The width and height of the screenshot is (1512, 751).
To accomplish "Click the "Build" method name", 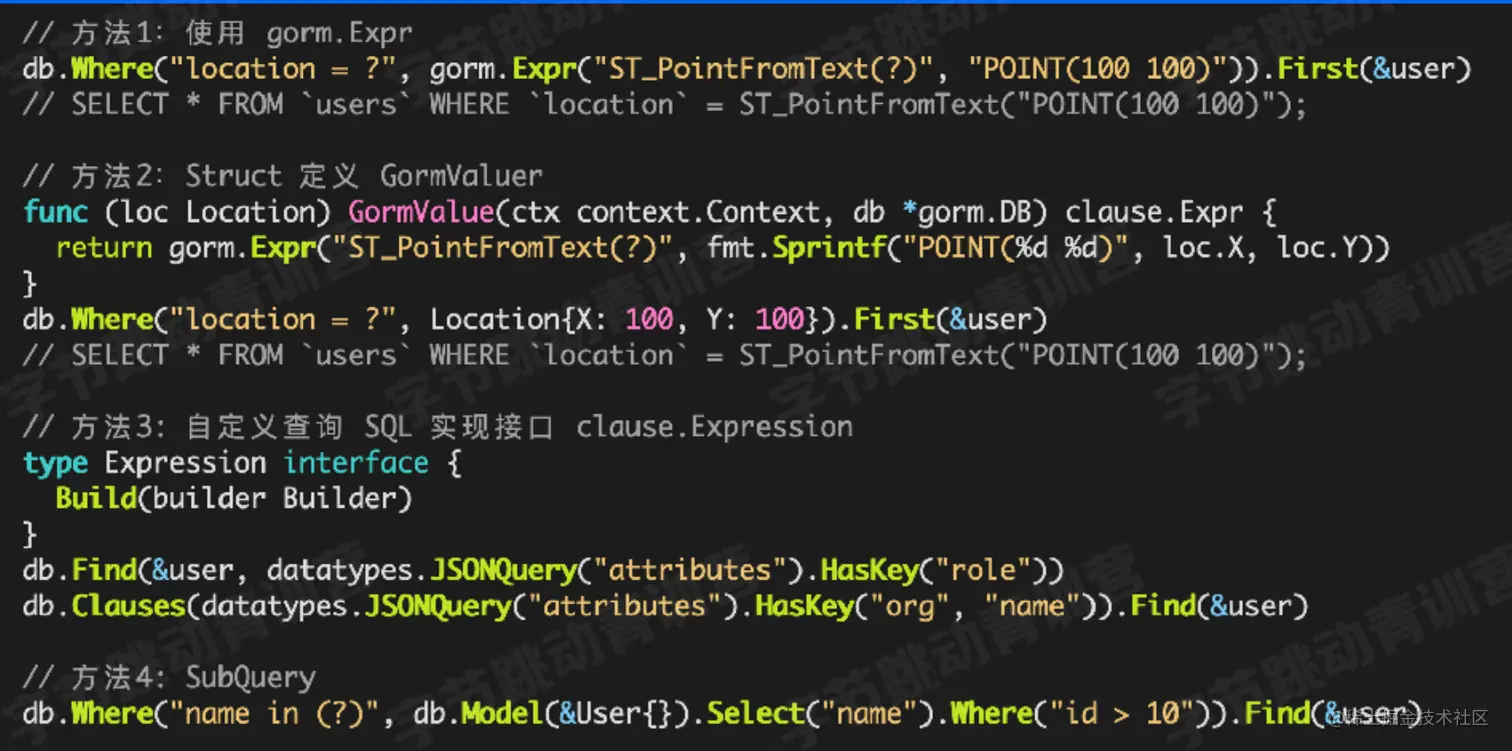I will click(96, 498).
